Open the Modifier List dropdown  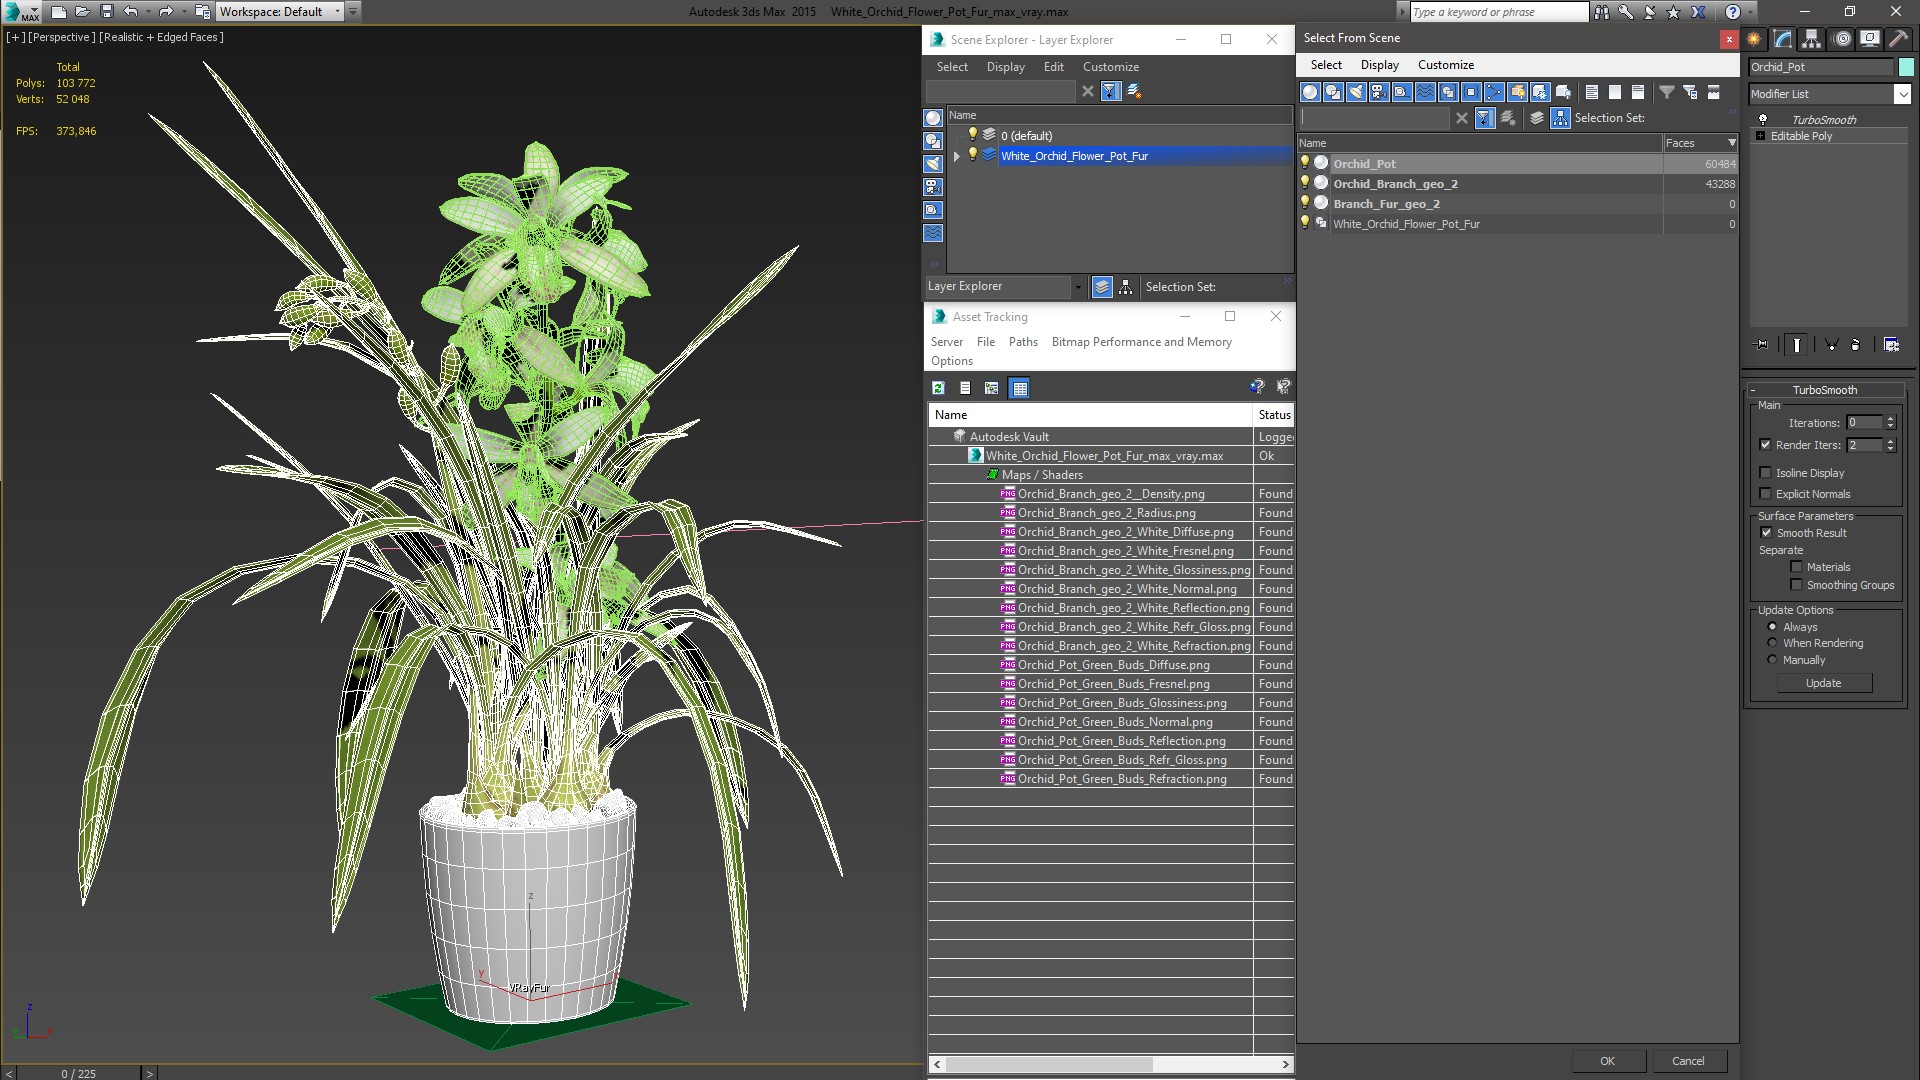tap(1902, 94)
